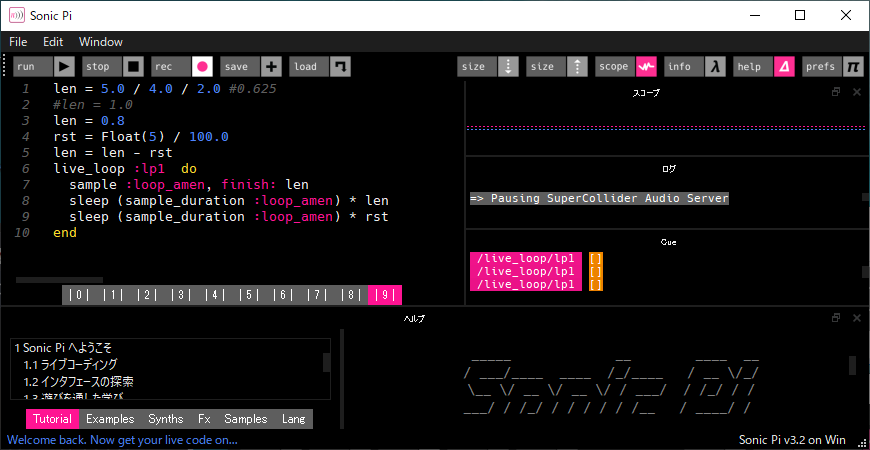Viewport: 870px width, 450px height.
Task: Switch to the Synths help tab
Action: 165,419
